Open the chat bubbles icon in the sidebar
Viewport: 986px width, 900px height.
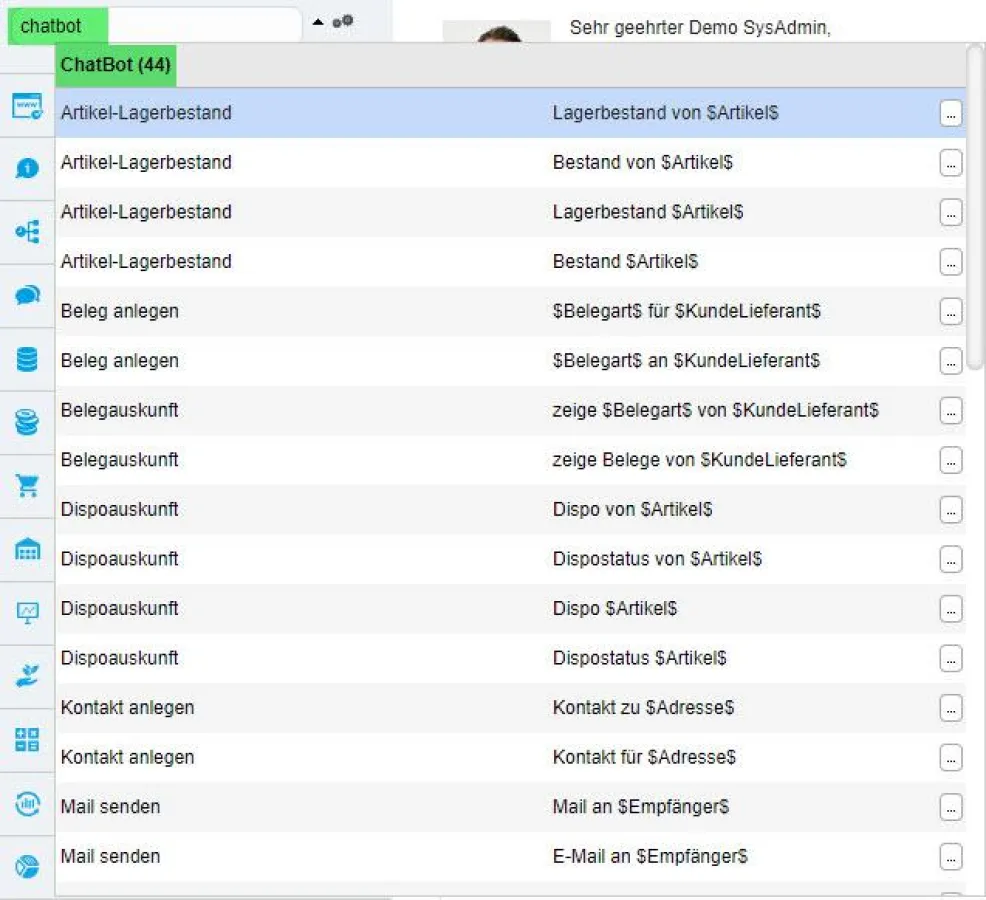[27, 295]
